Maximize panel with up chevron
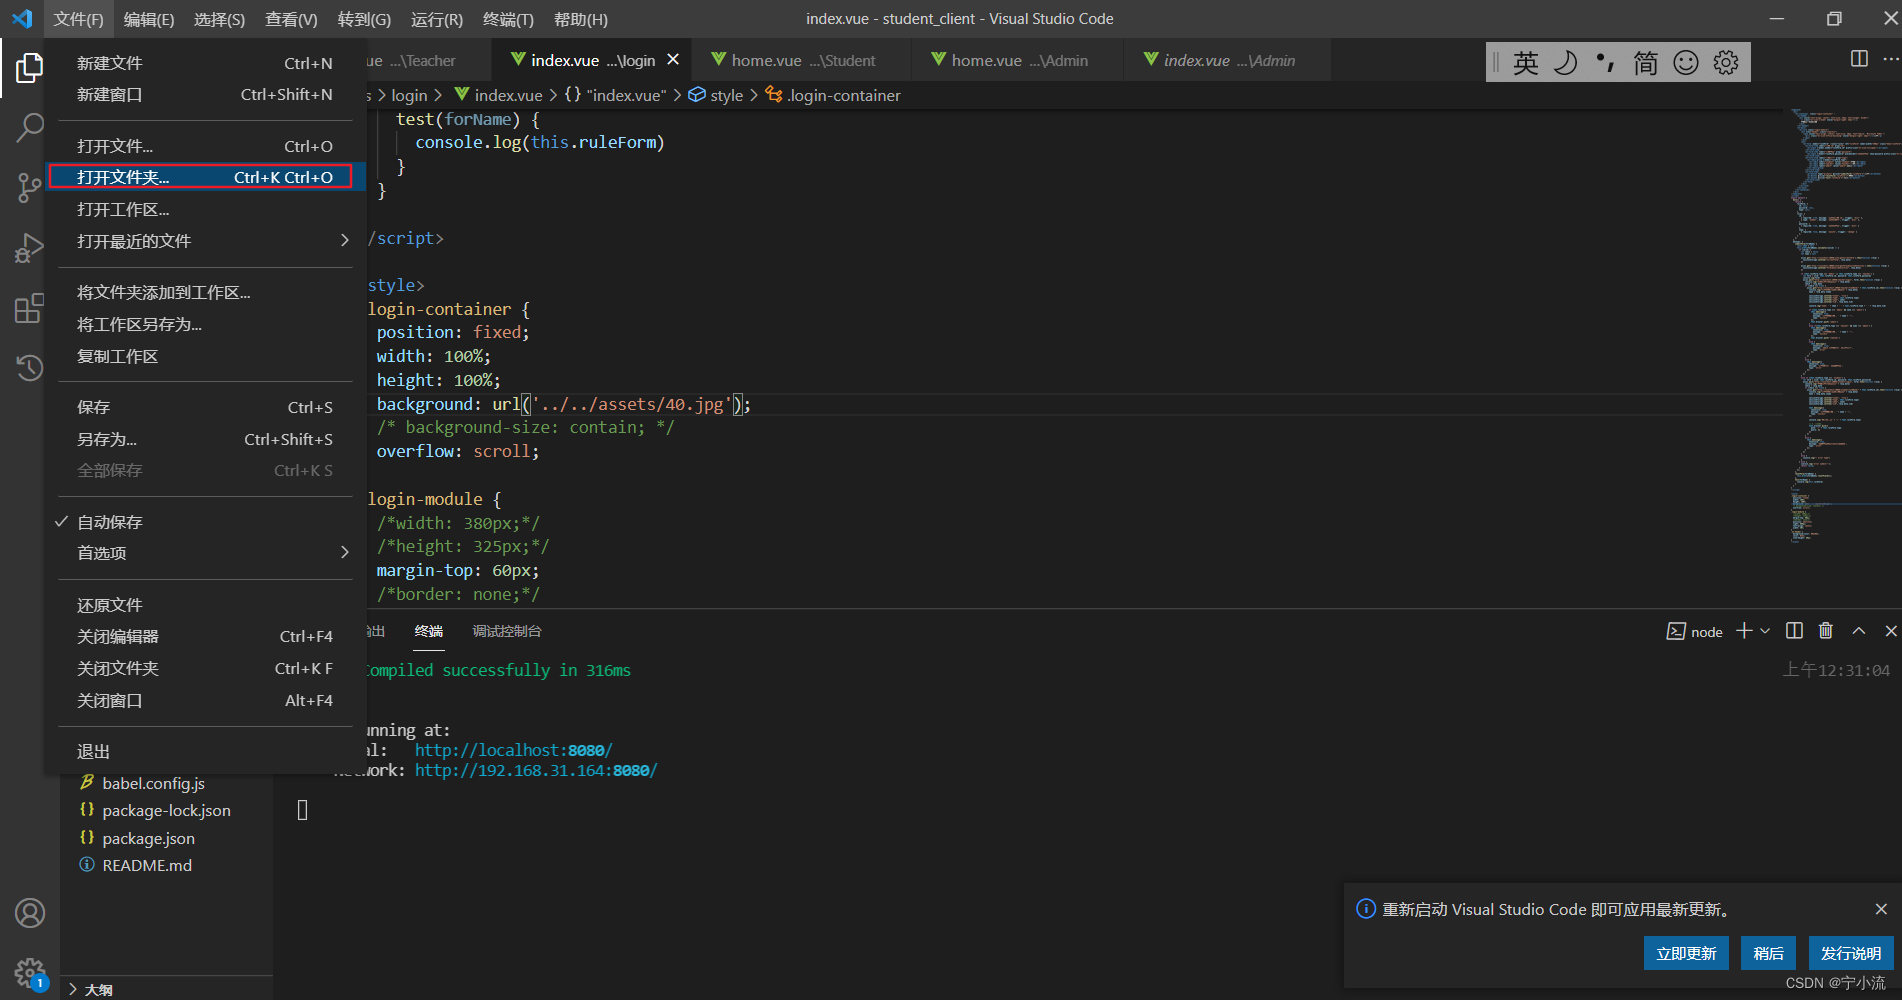Viewport: 1902px width, 1000px height. coord(1859,631)
